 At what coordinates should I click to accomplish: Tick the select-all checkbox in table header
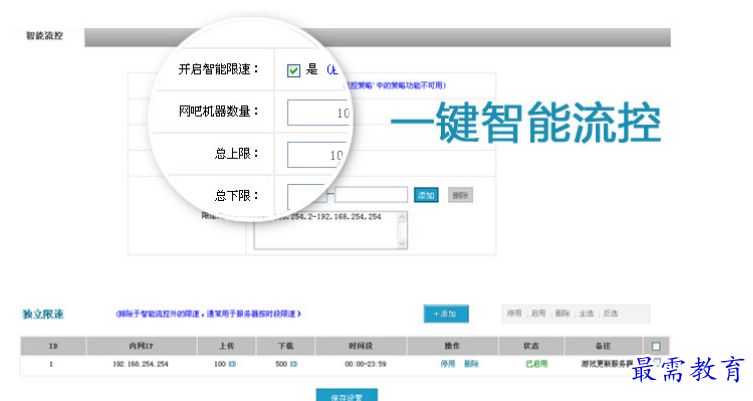click(x=656, y=346)
